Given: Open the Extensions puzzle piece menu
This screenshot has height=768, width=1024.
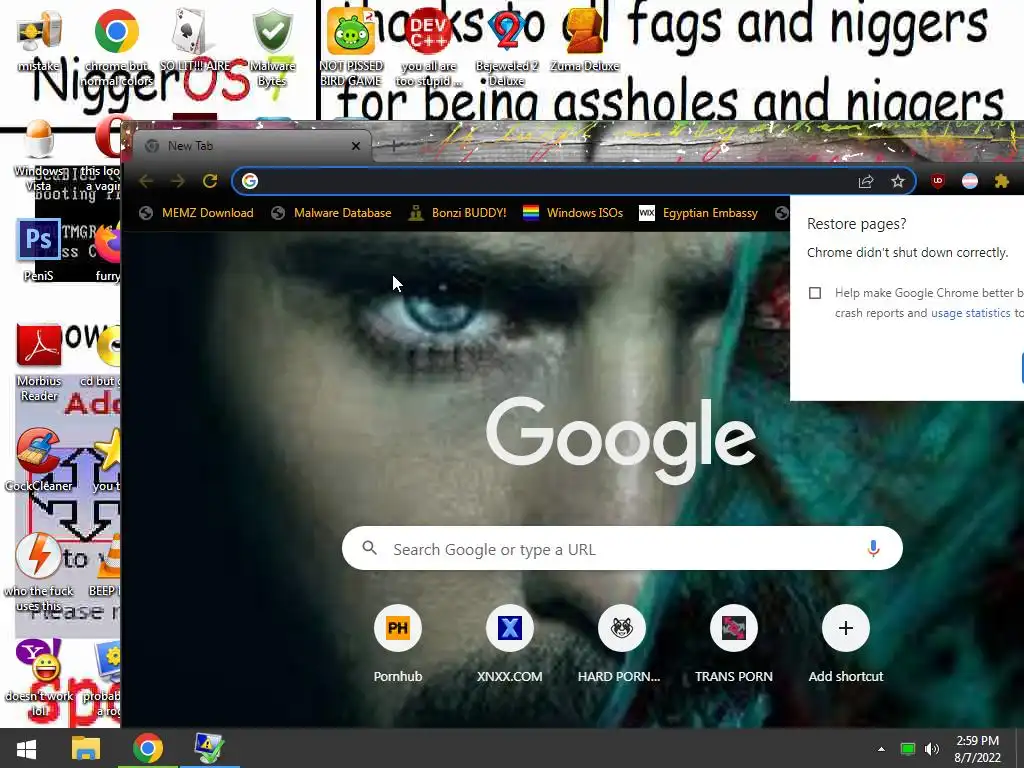Looking at the screenshot, I should pos(1002,181).
